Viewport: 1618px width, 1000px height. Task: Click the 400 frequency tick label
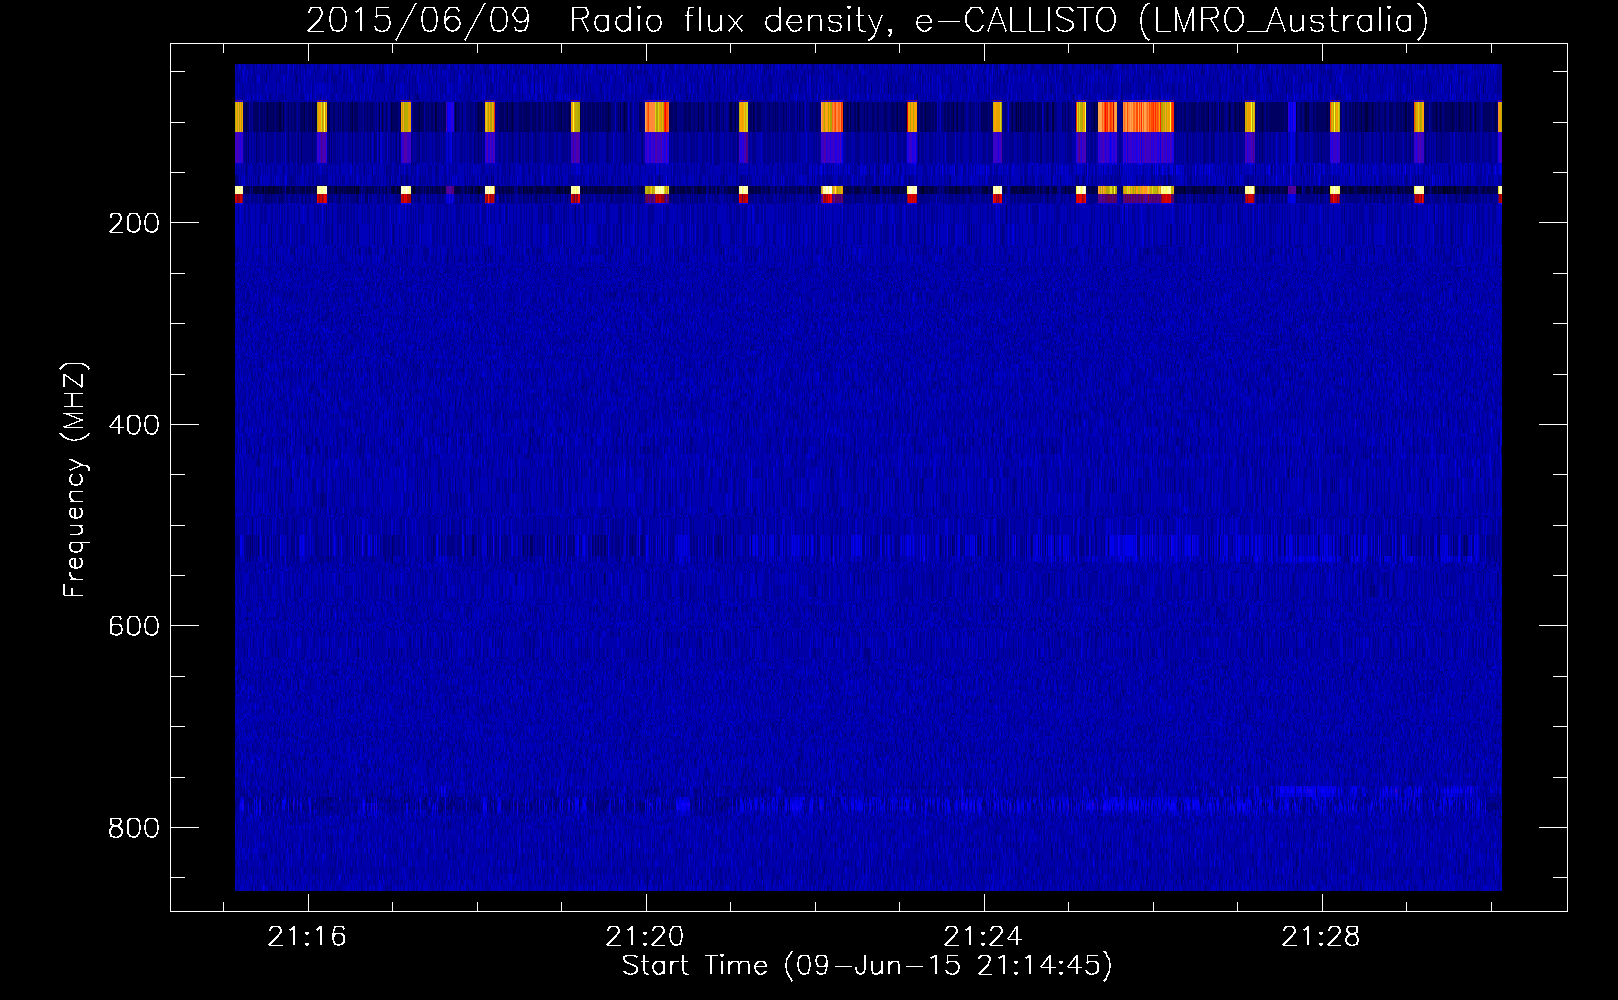pos(134,425)
